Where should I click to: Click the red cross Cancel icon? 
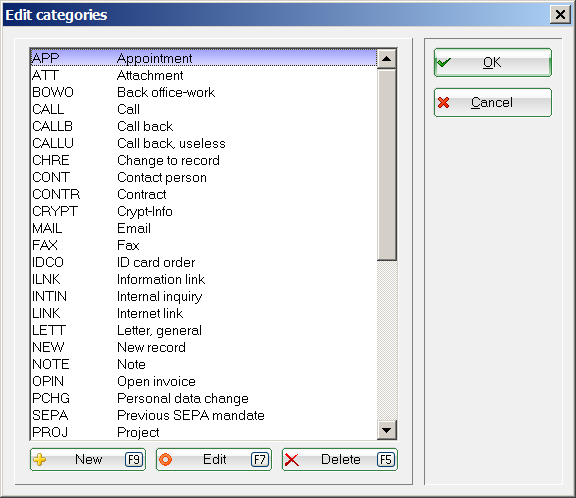pos(443,102)
